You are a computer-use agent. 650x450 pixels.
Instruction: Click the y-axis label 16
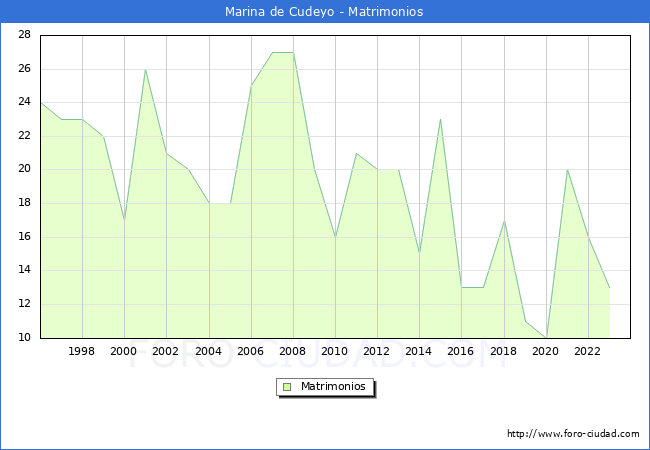pos(24,237)
